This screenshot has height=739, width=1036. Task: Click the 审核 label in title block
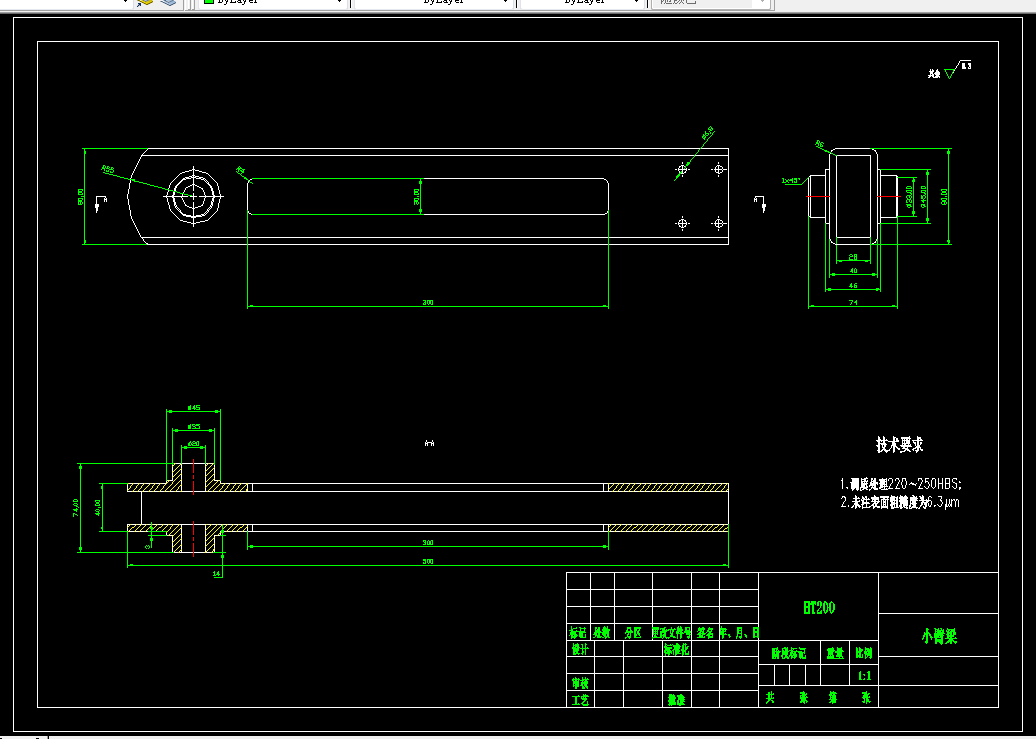tap(580, 683)
